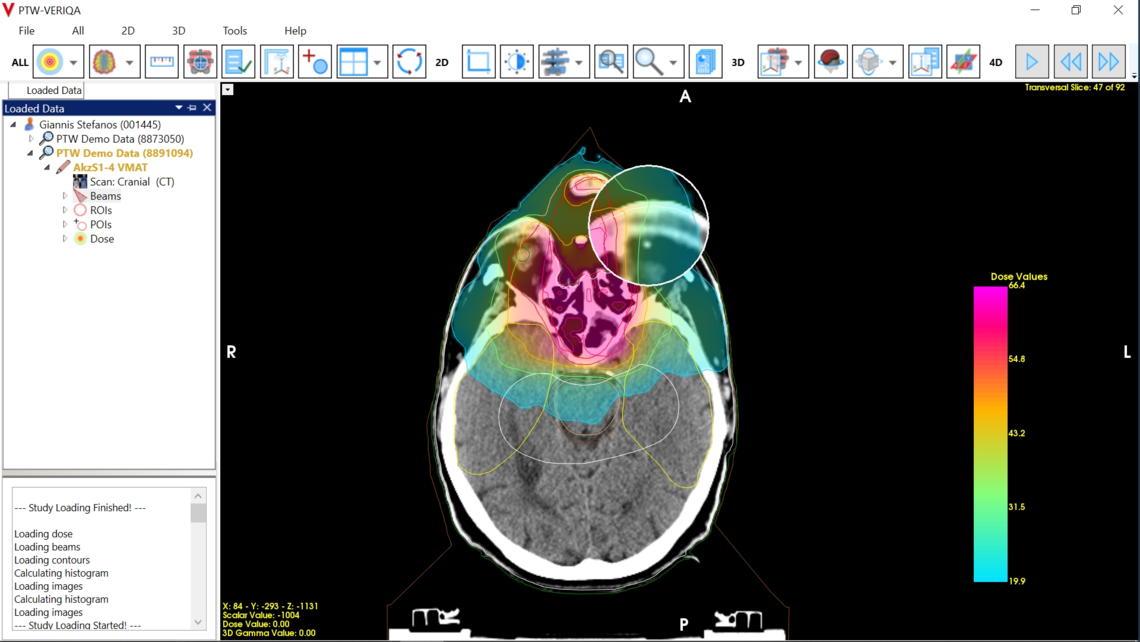Click the play forward slice button
The height and width of the screenshot is (642, 1140).
pos(1031,61)
